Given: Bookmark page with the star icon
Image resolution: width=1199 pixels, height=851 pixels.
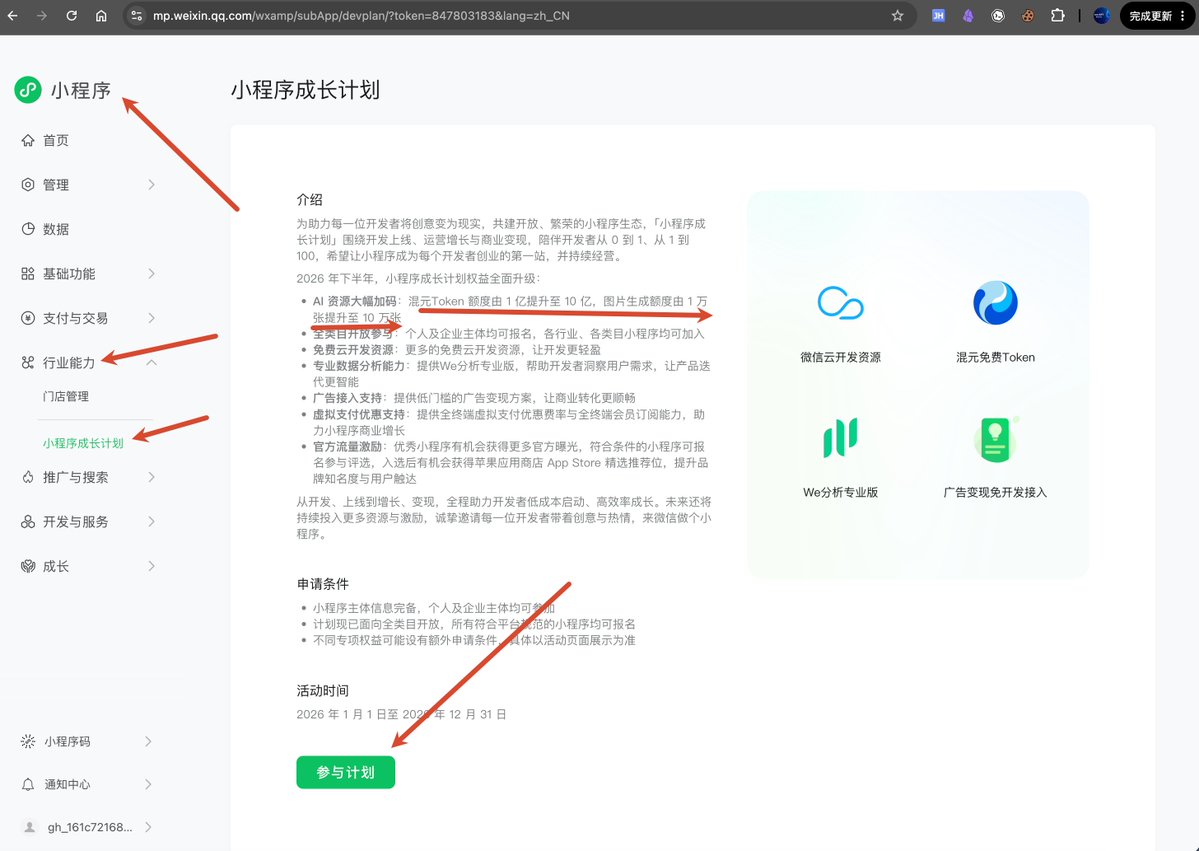Looking at the screenshot, I should click(x=898, y=15).
